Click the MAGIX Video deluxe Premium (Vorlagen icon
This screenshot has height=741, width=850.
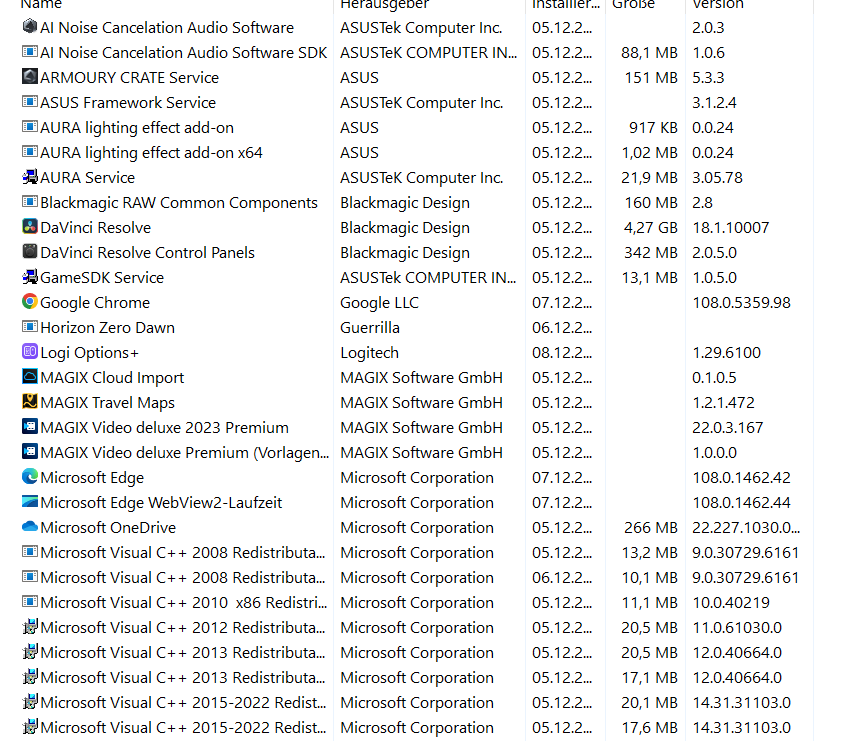pyautogui.click(x=30, y=451)
